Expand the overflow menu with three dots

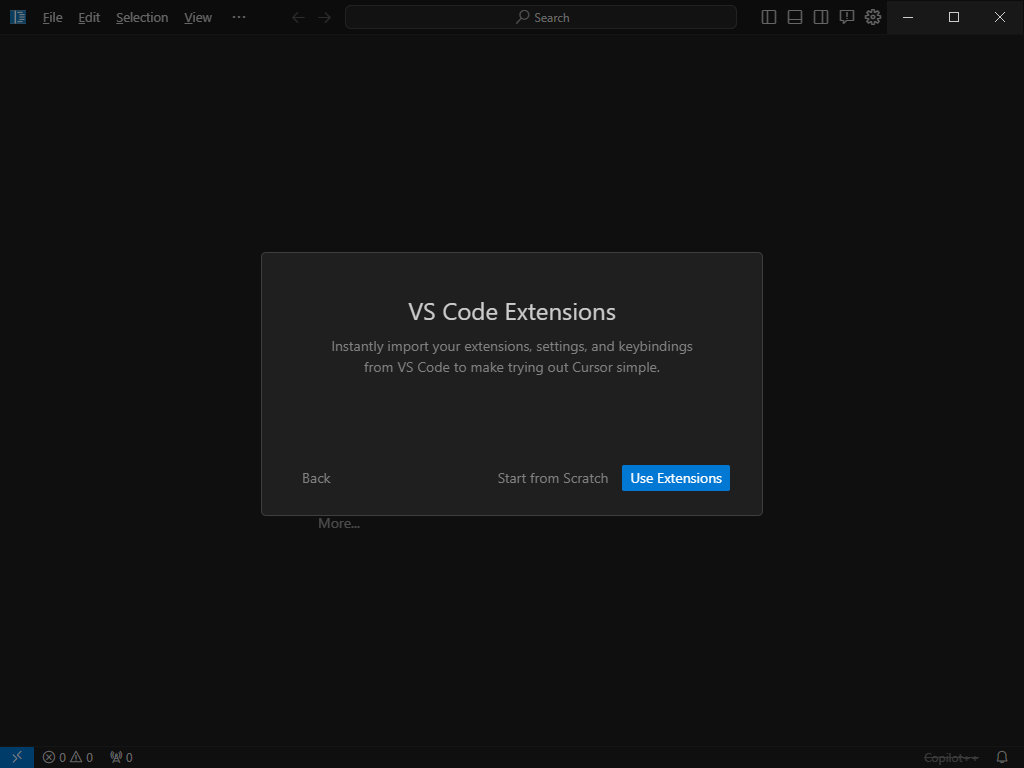pyautogui.click(x=239, y=17)
